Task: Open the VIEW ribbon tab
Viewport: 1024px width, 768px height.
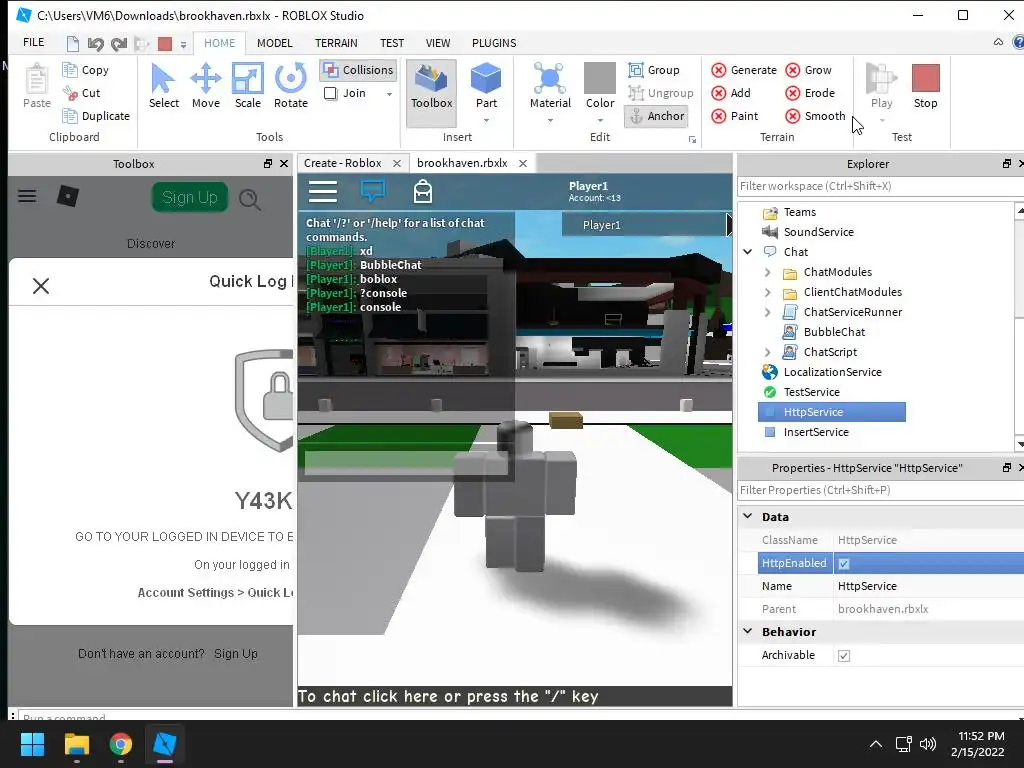Action: 438,43
